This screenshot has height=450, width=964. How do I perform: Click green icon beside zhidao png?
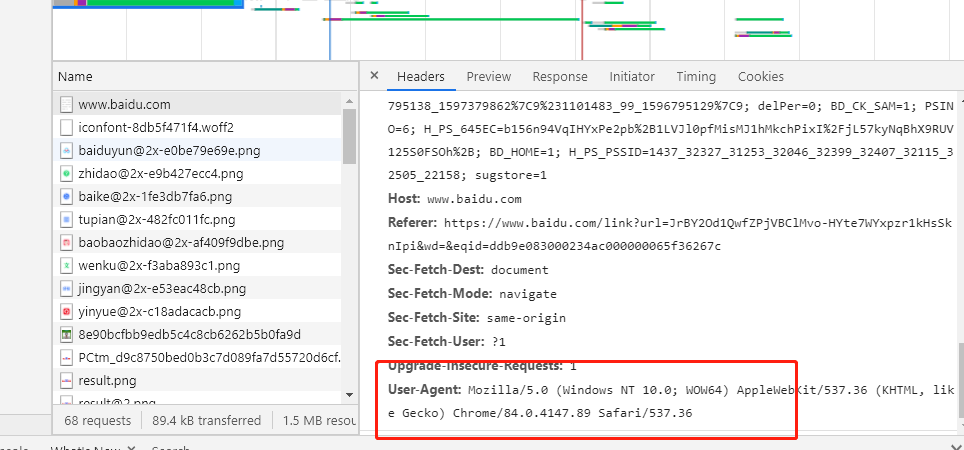pyautogui.click(x=66, y=174)
